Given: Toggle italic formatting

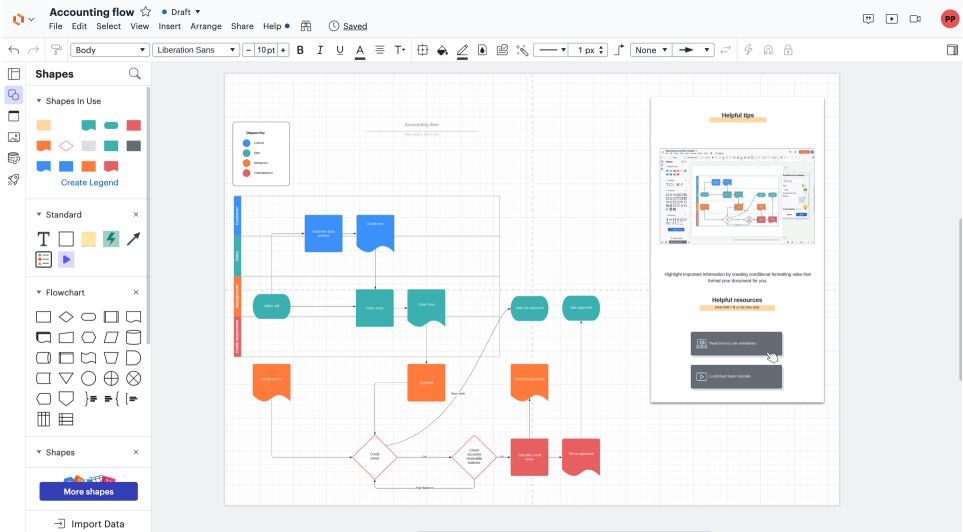Looking at the screenshot, I should (x=320, y=50).
